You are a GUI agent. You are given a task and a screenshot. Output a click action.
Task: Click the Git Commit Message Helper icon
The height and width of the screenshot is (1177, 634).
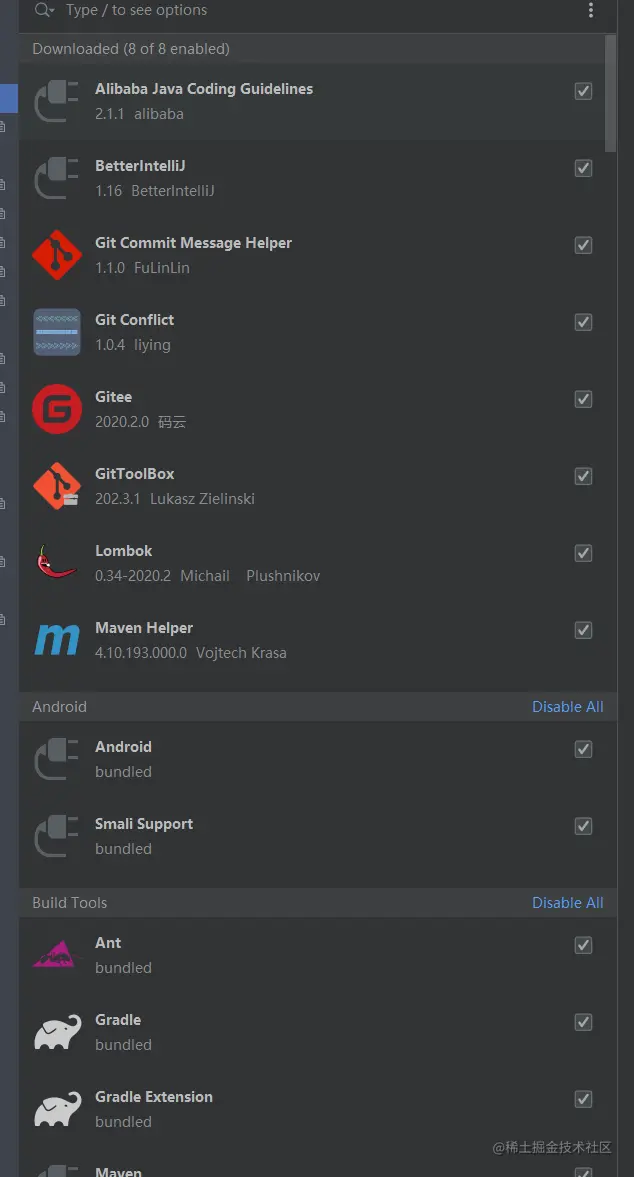pos(56,255)
